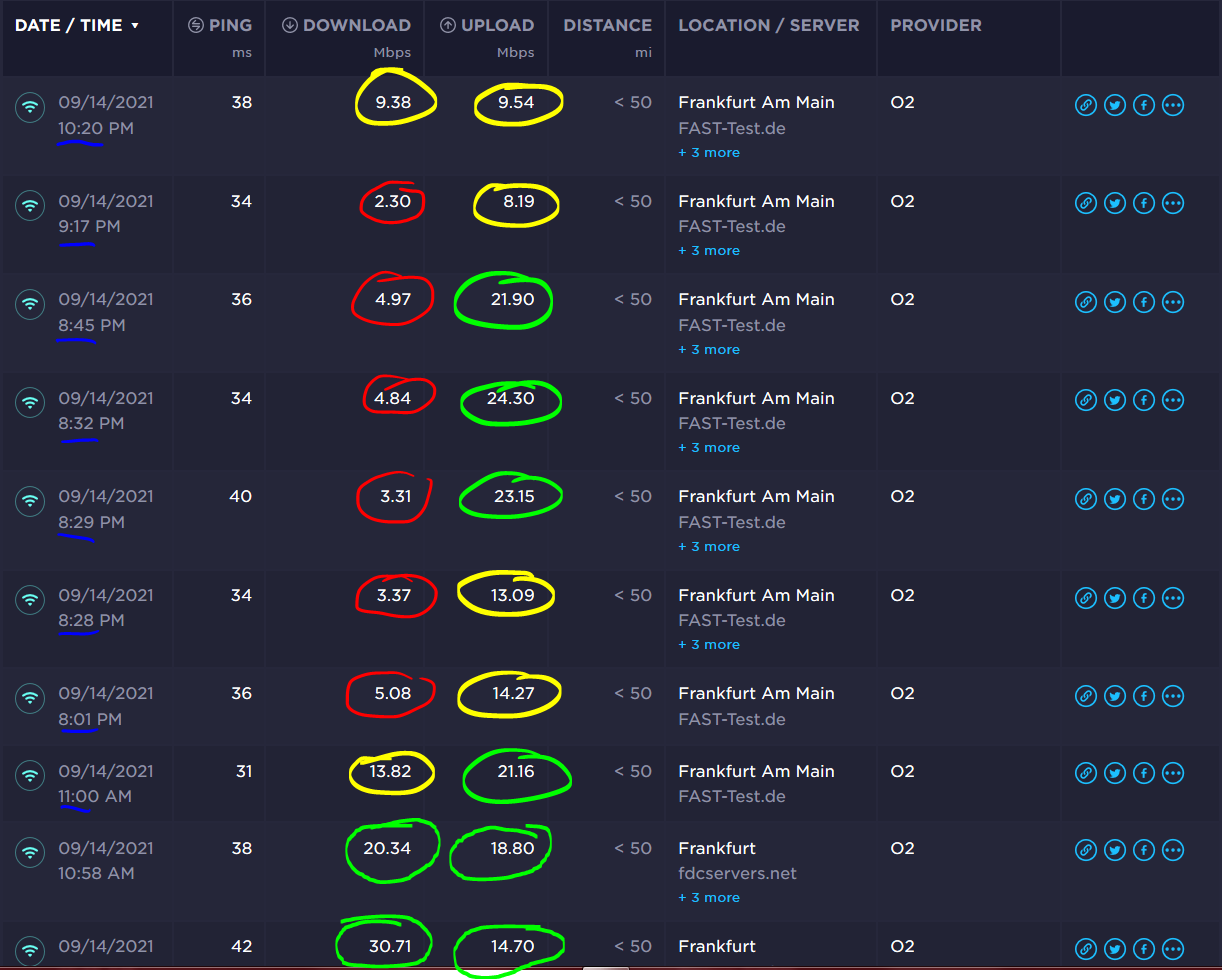The image size is (1222, 979).
Task: Show more options for the 11:00 AM result
Action: click(x=1173, y=773)
